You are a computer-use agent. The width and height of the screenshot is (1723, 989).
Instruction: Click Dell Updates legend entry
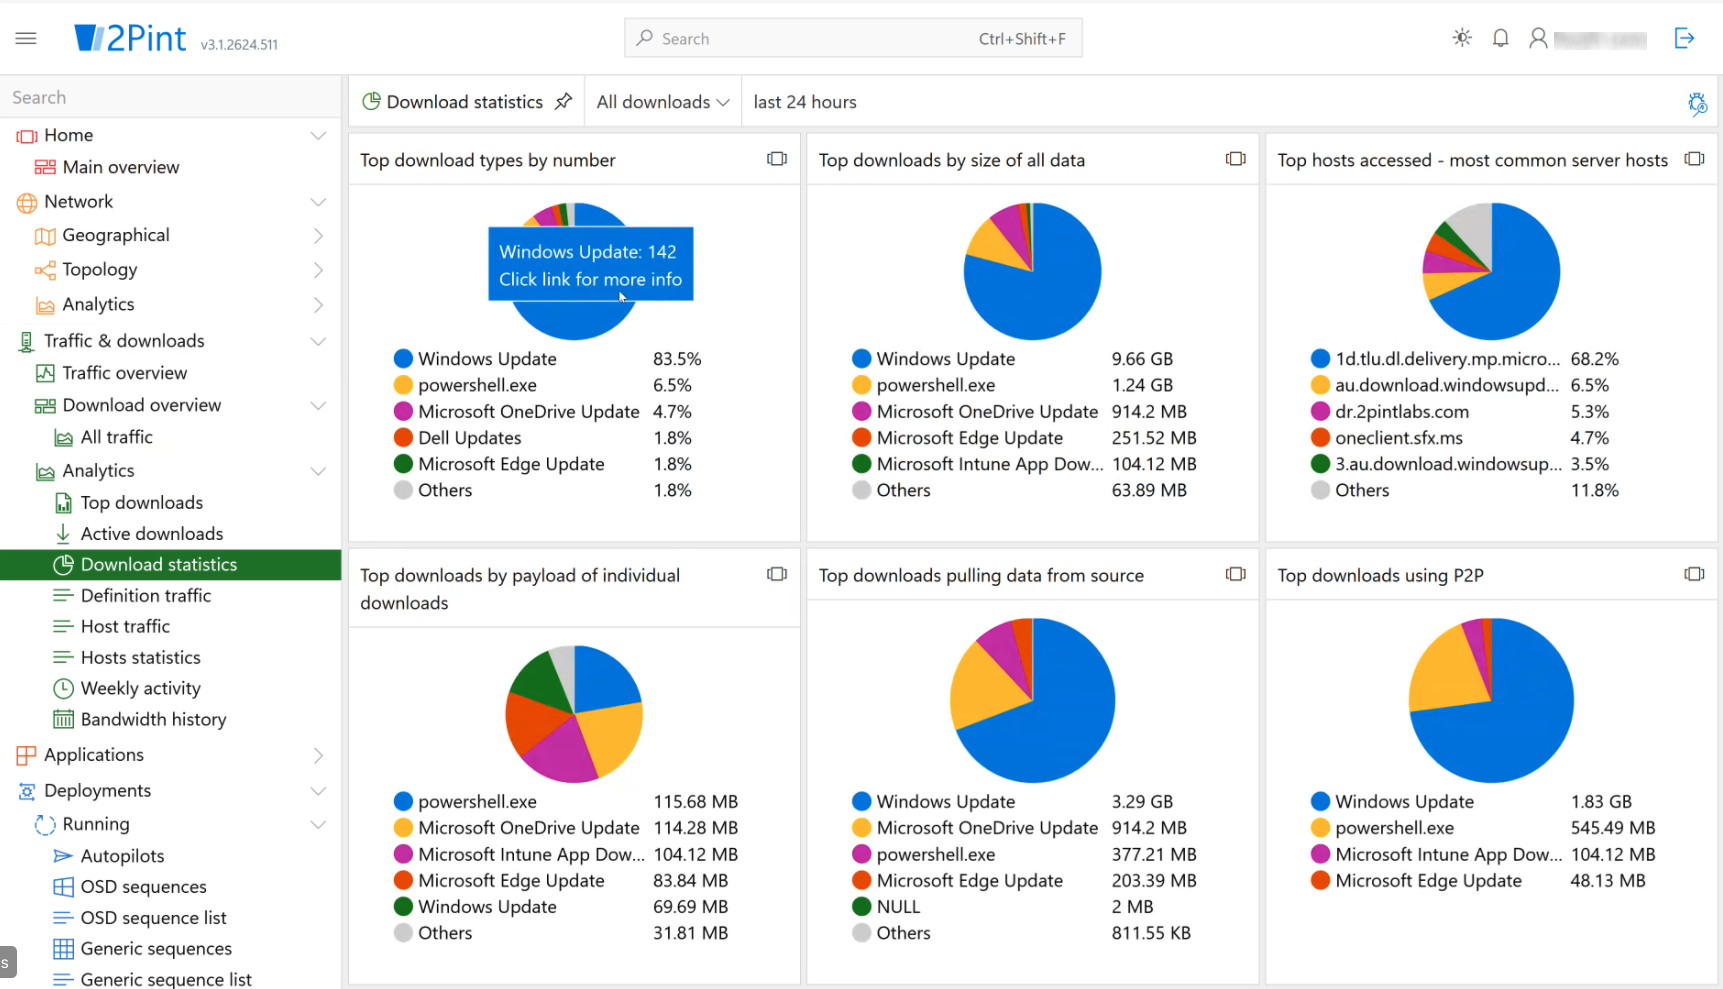point(470,438)
